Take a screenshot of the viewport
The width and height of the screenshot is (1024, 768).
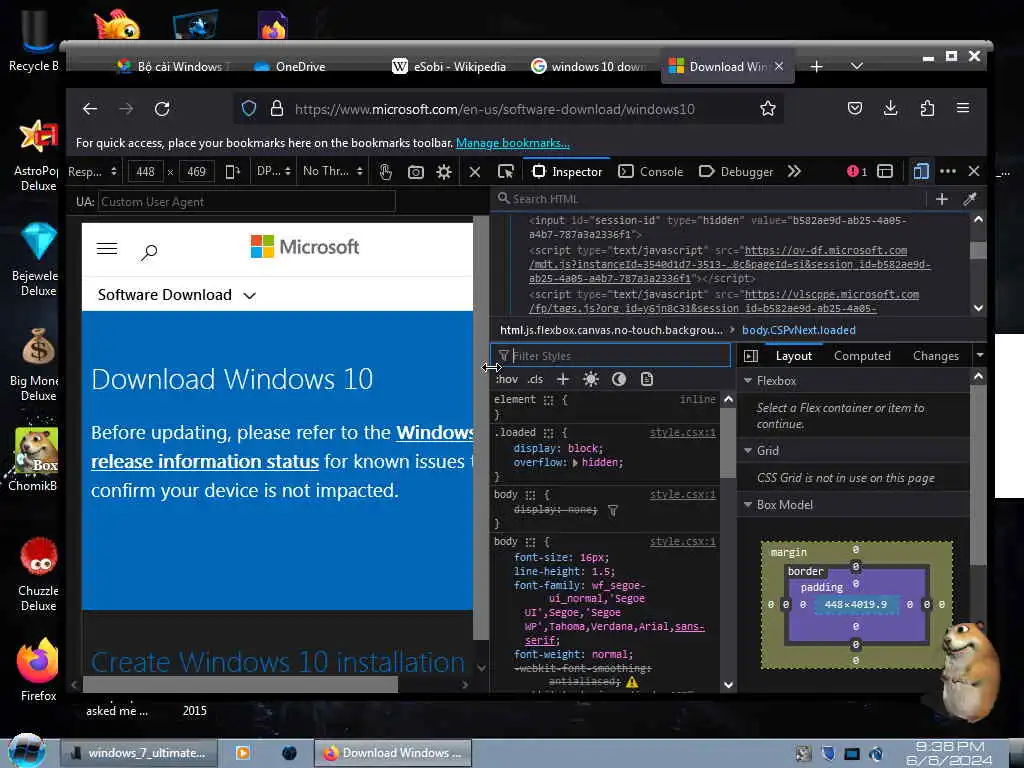(416, 172)
